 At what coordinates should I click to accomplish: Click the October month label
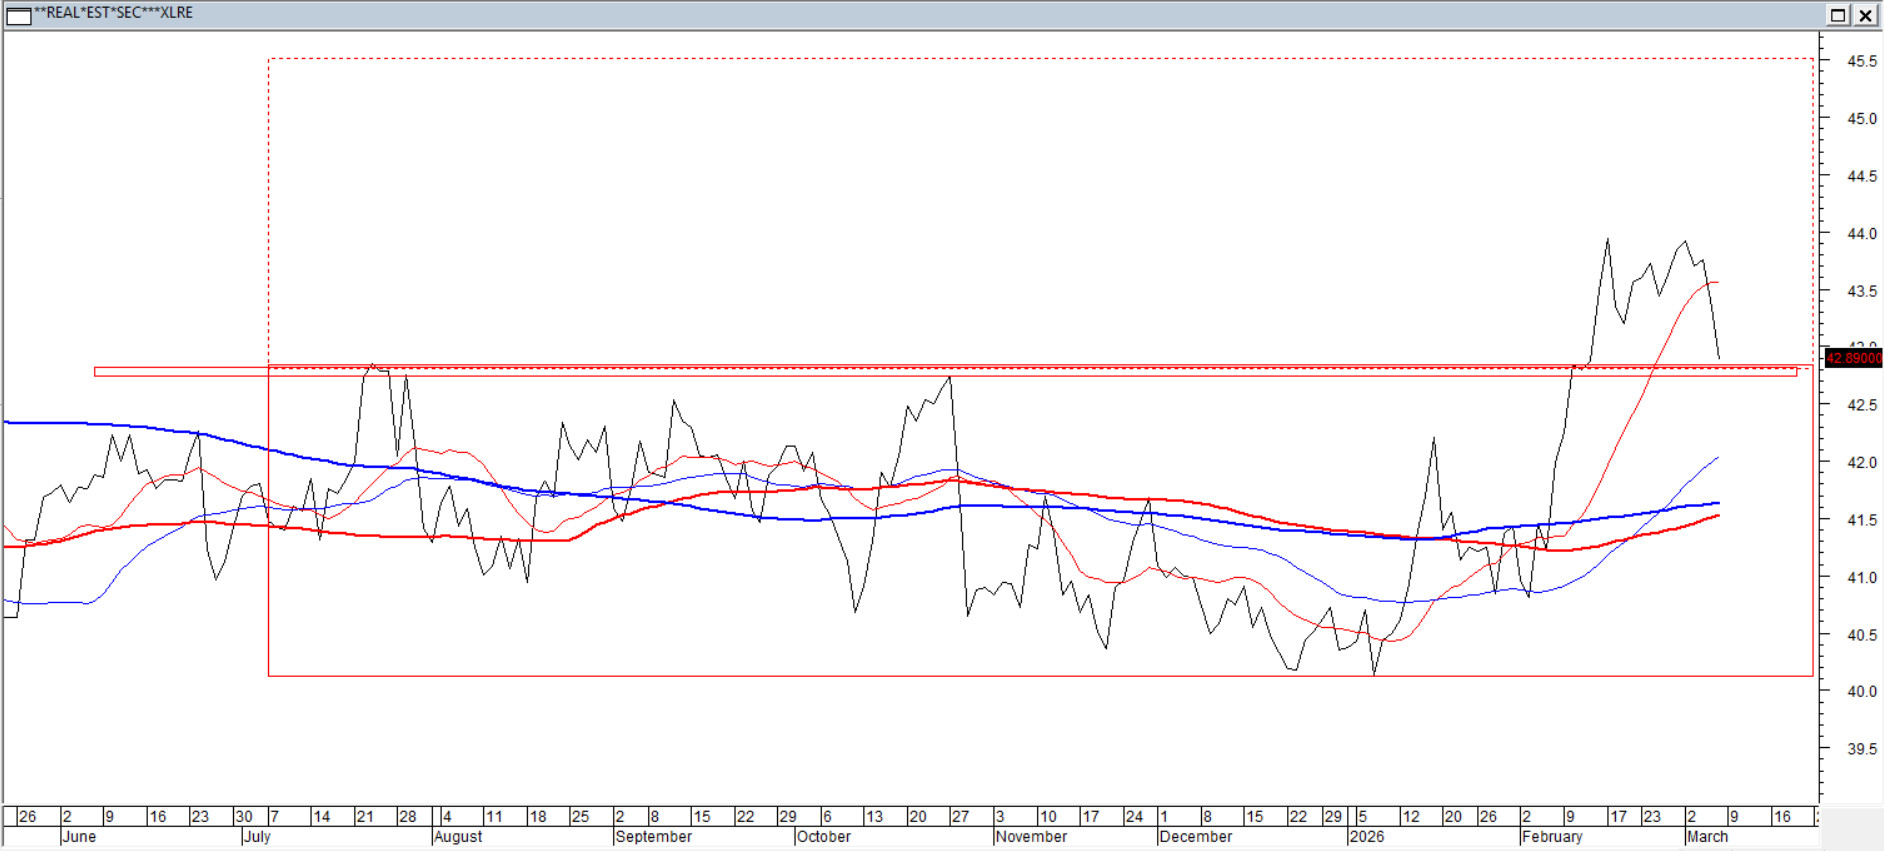[x=823, y=837]
